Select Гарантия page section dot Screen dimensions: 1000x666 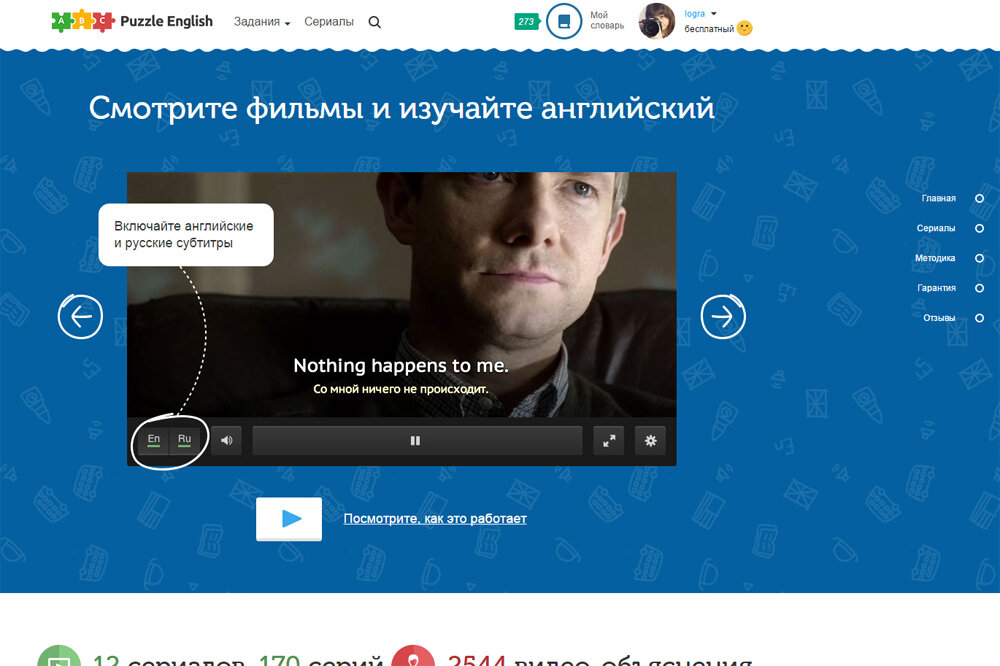click(980, 288)
